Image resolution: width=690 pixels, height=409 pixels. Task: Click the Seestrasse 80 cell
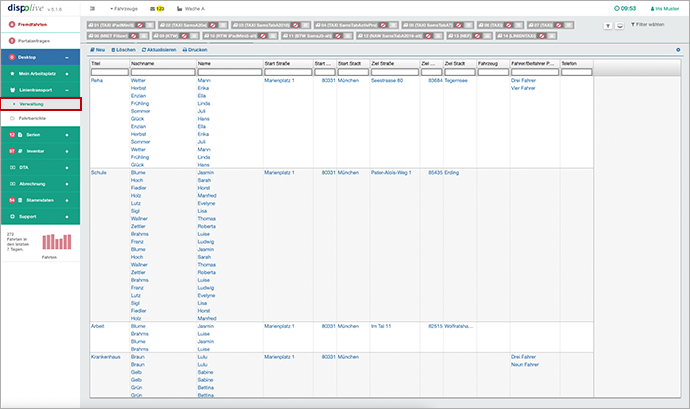click(387, 81)
